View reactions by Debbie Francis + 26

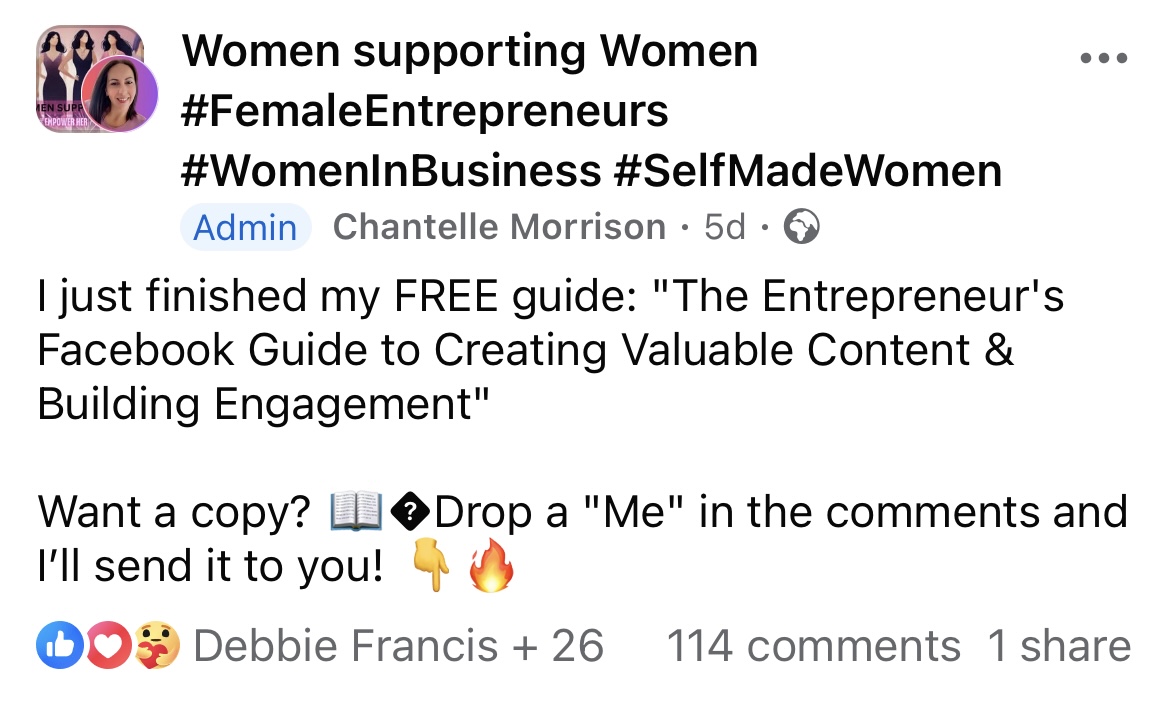point(398,646)
